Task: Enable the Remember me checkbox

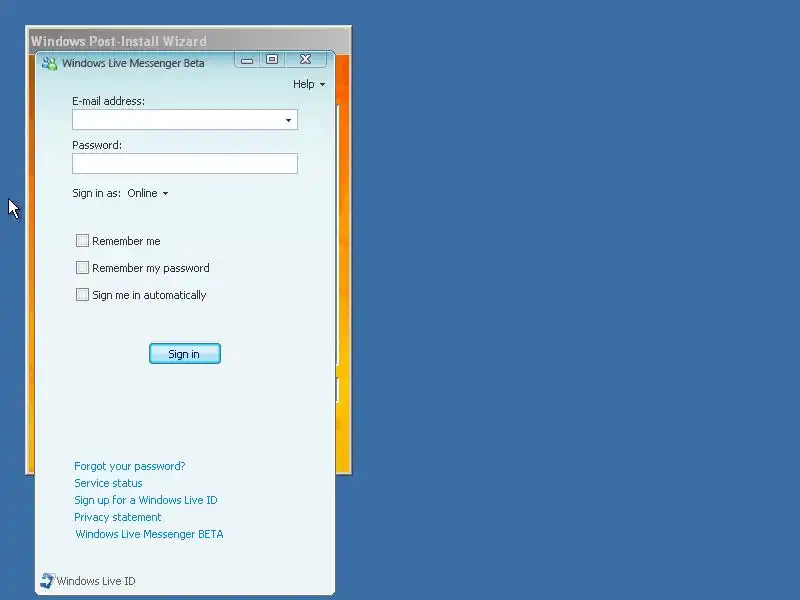Action: (x=82, y=241)
